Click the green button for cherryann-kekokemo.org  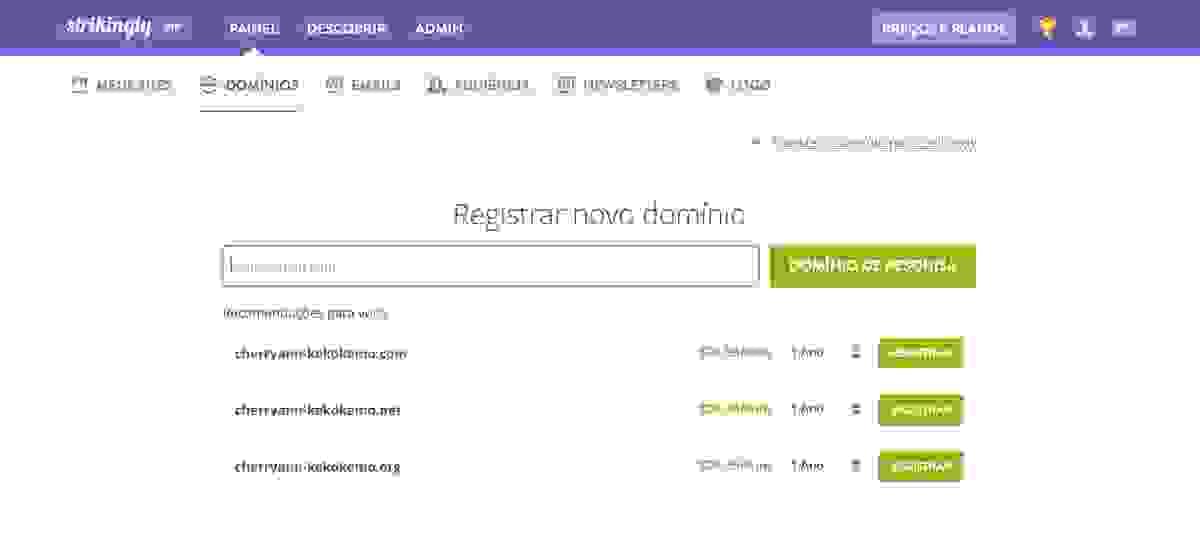[x=920, y=466]
